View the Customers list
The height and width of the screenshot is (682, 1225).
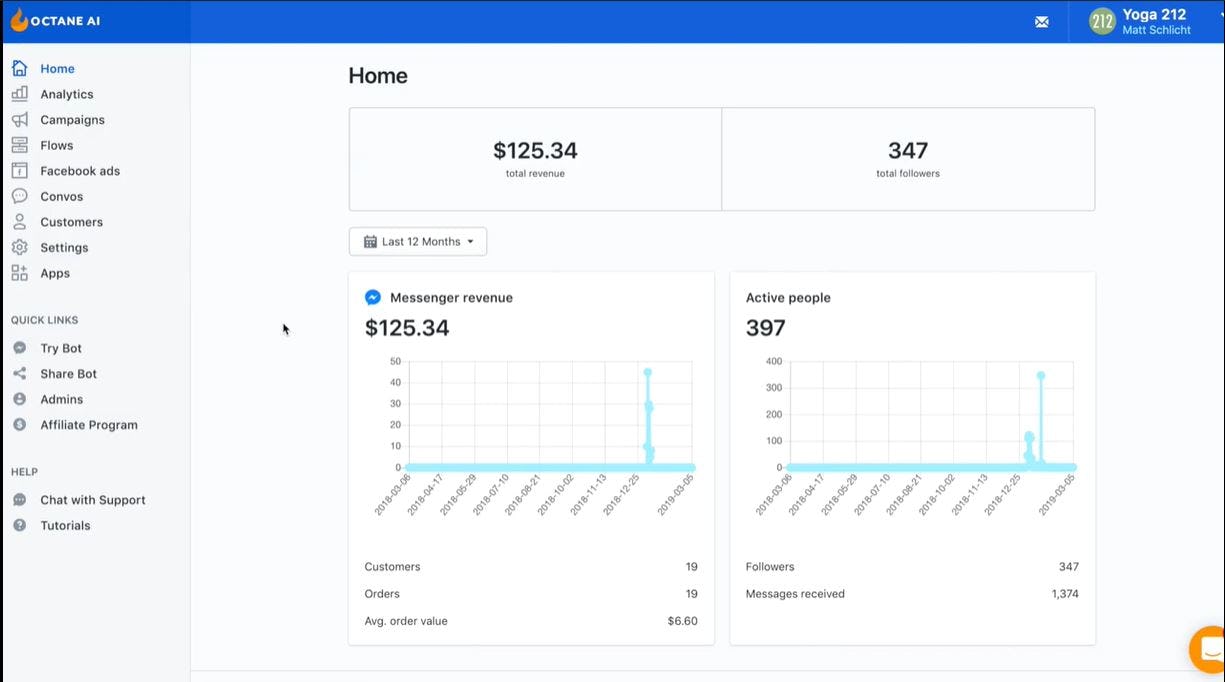(70, 221)
